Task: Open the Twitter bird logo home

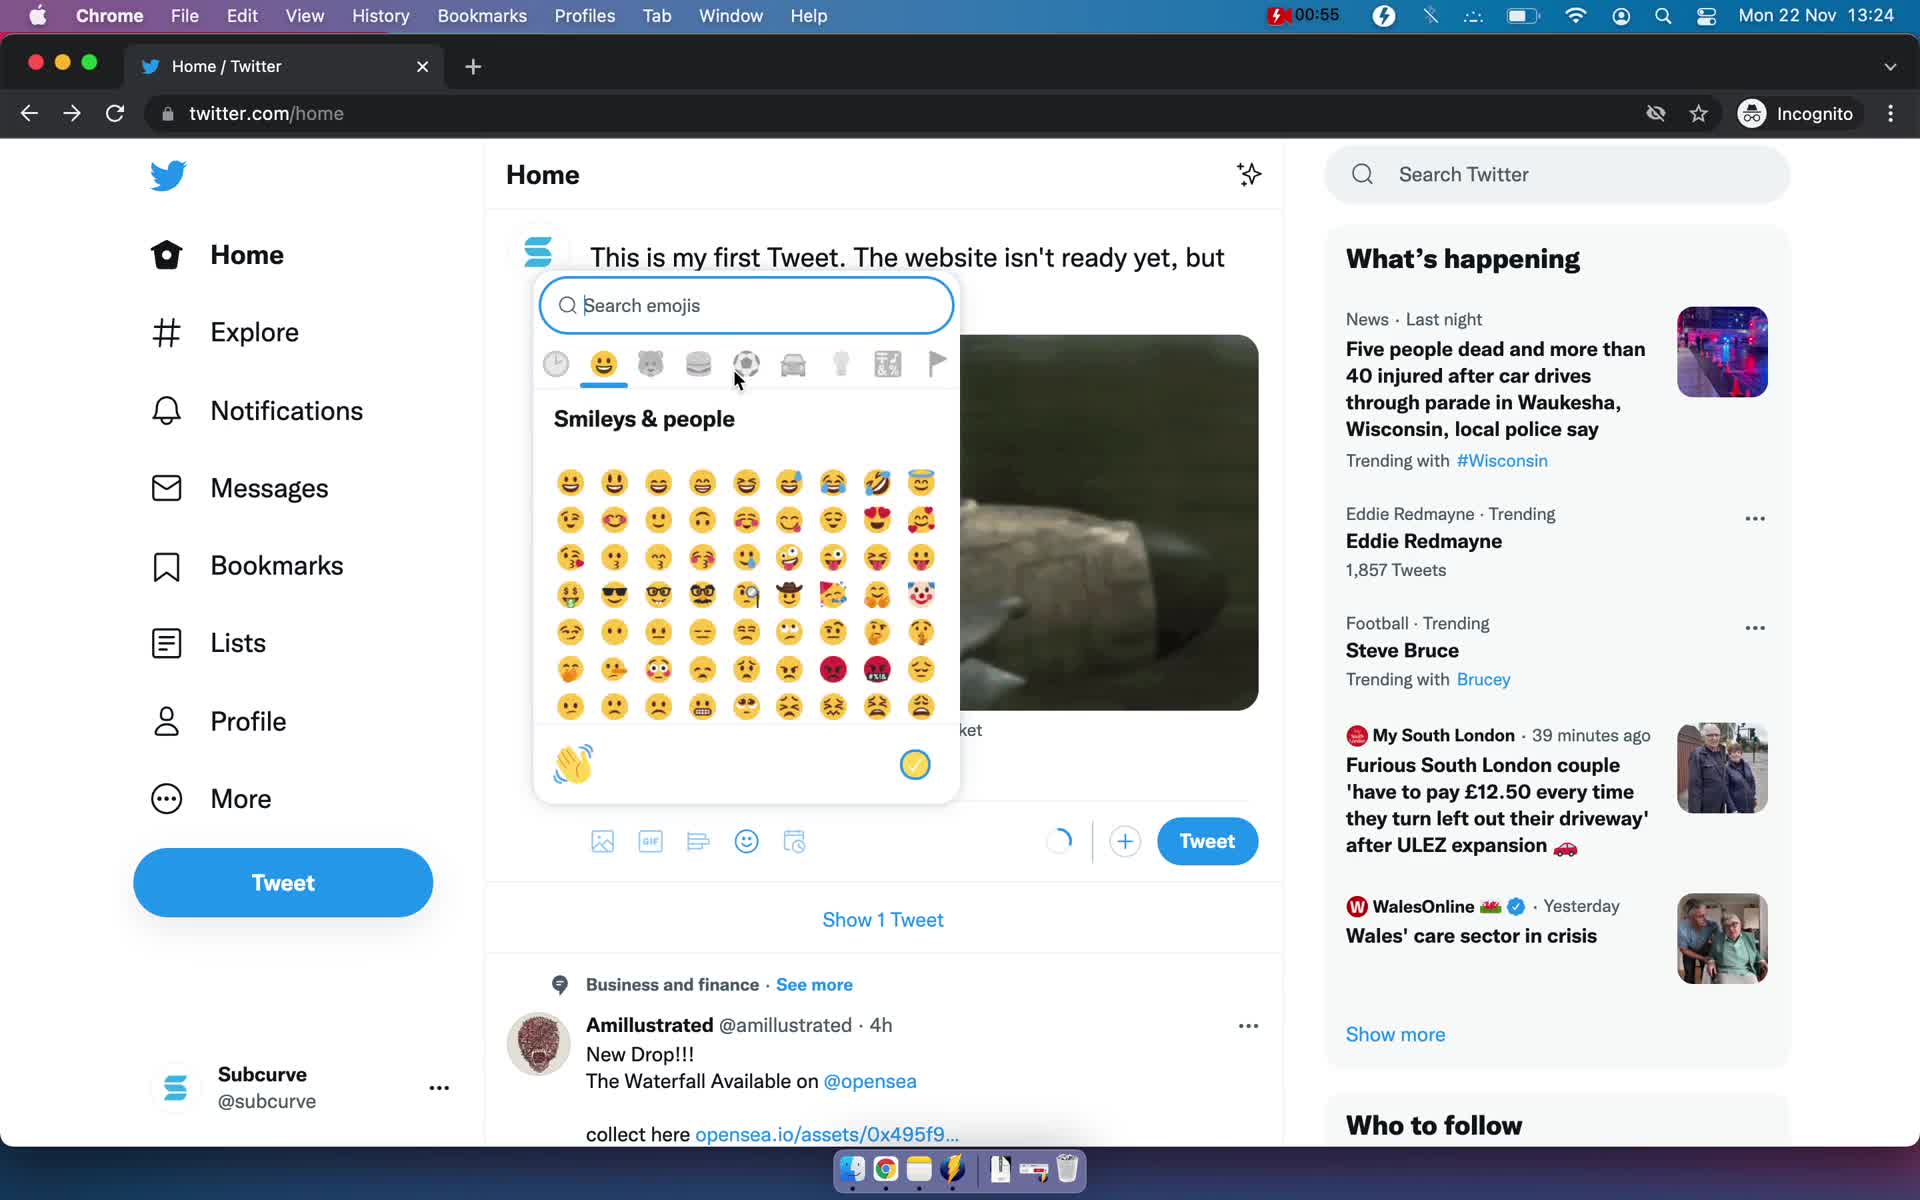Action: click(168, 175)
